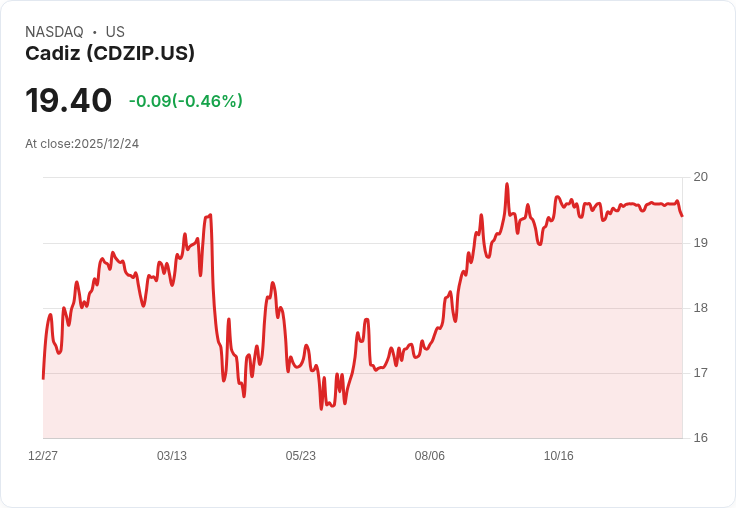This screenshot has width=736, height=508.
Task: Click the Cadiz (CDZIP.US) stock title
Action: [x=110, y=54]
